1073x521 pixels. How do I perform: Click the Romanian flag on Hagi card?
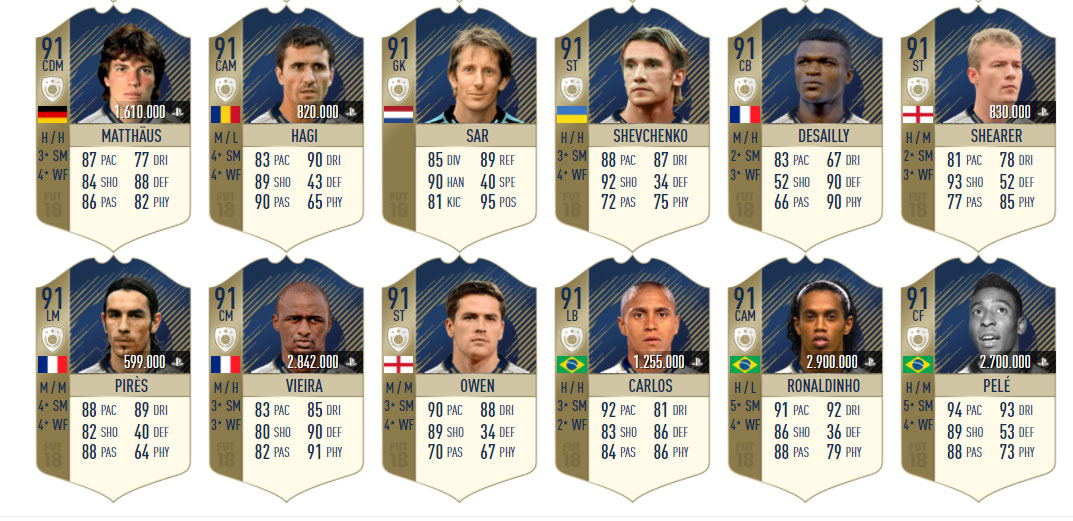[x=225, y=114]
